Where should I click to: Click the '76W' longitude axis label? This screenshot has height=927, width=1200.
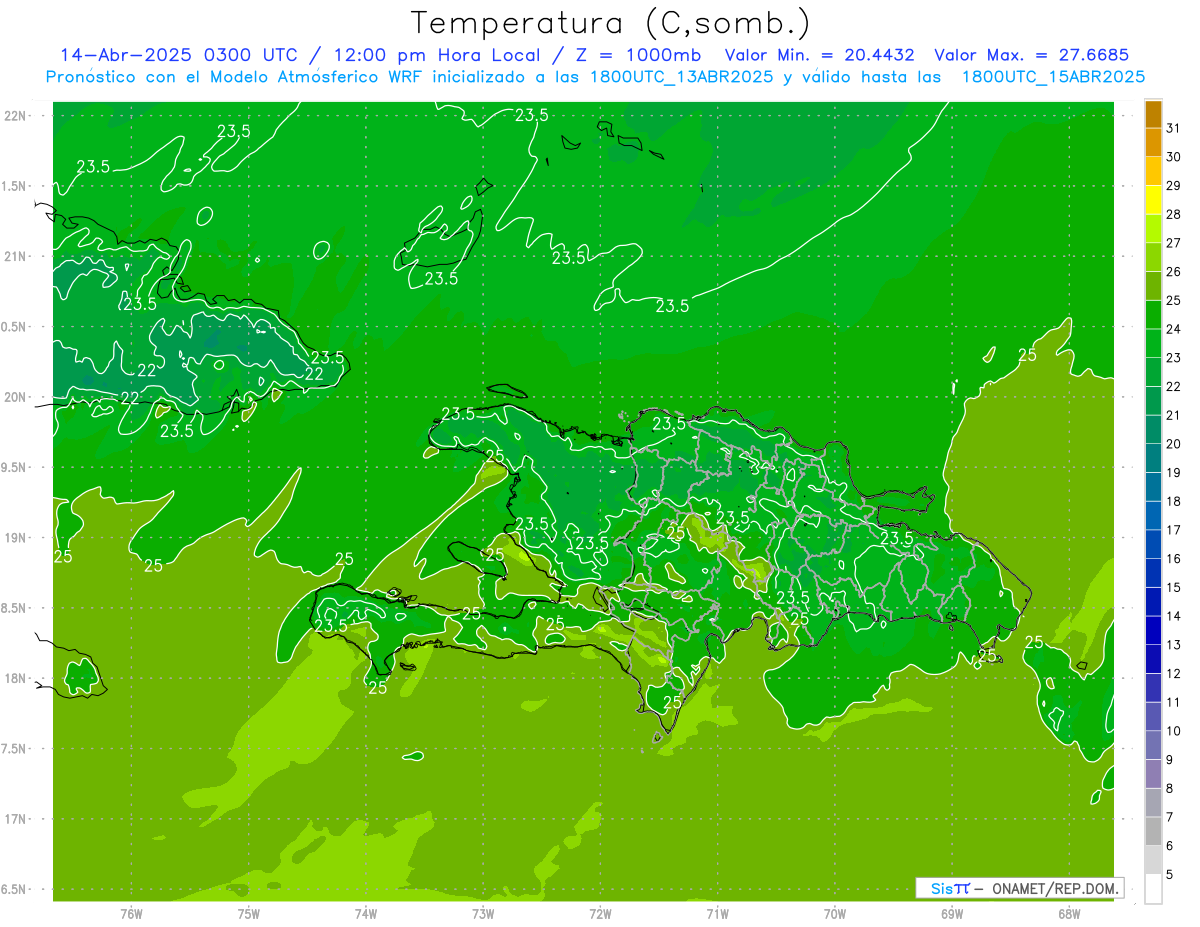(131, 913)
